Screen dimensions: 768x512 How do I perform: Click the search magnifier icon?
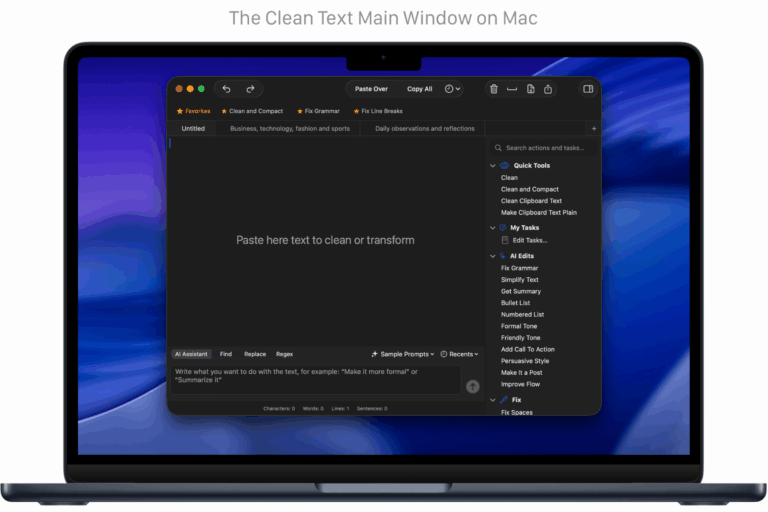coord(498,147)
